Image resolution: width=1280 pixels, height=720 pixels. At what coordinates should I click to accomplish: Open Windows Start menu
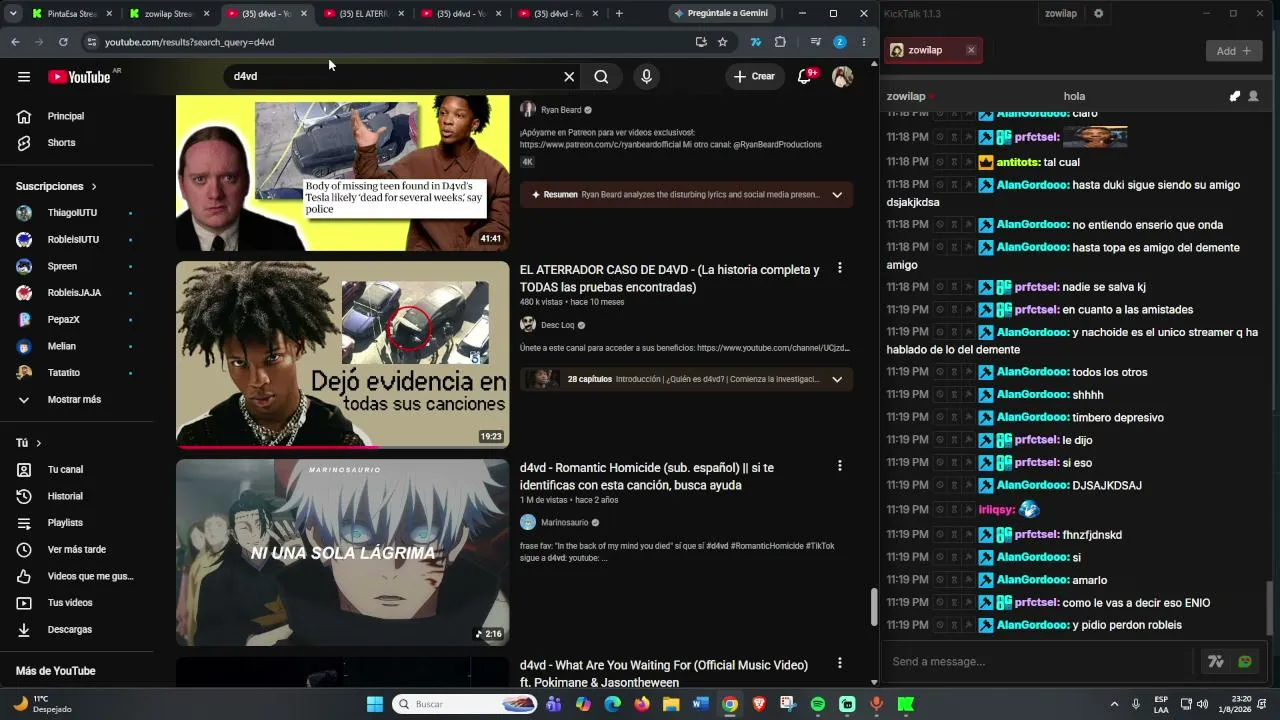point(375,705)
